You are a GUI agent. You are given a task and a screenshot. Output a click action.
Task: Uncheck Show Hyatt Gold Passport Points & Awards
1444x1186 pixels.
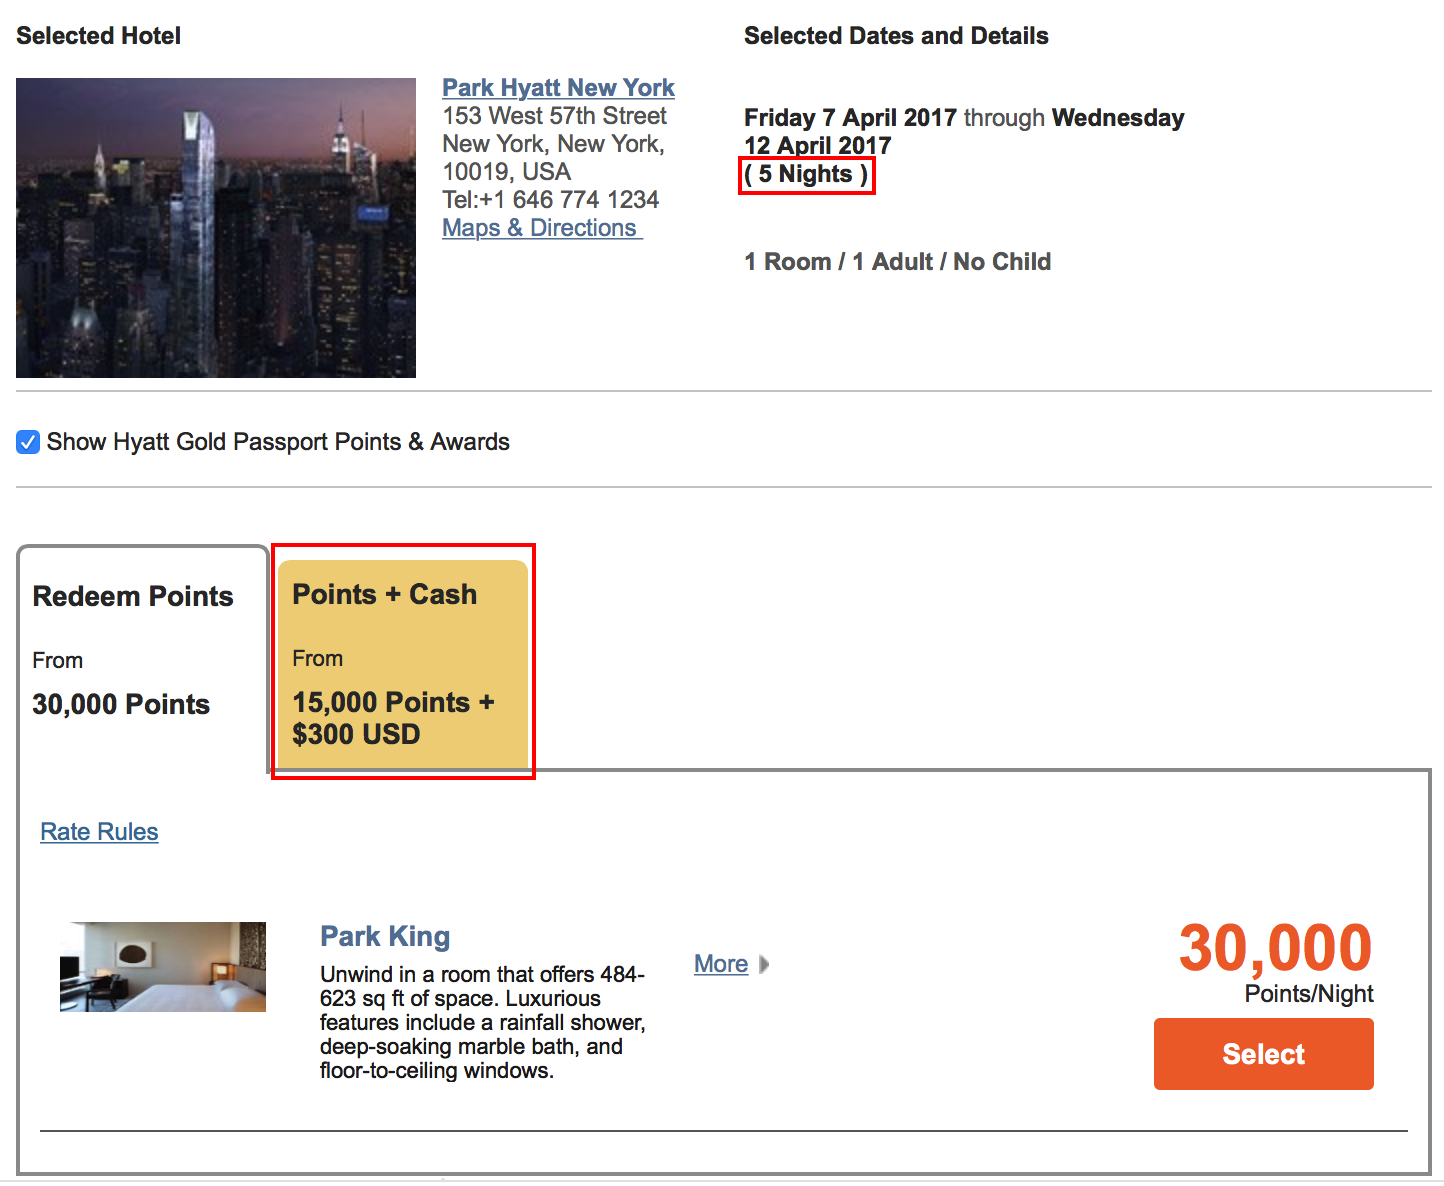(27, 441)
